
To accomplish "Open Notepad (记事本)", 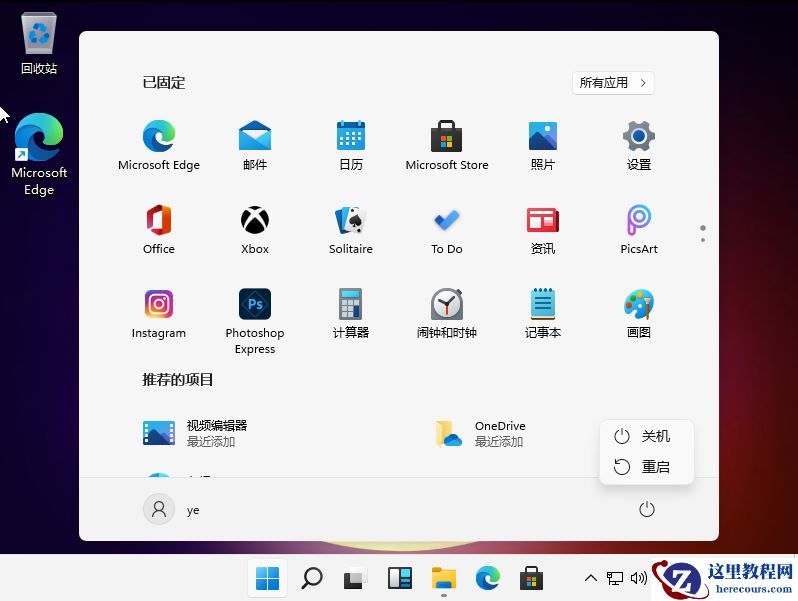I will pyautogui.click(x=543, y=313).
